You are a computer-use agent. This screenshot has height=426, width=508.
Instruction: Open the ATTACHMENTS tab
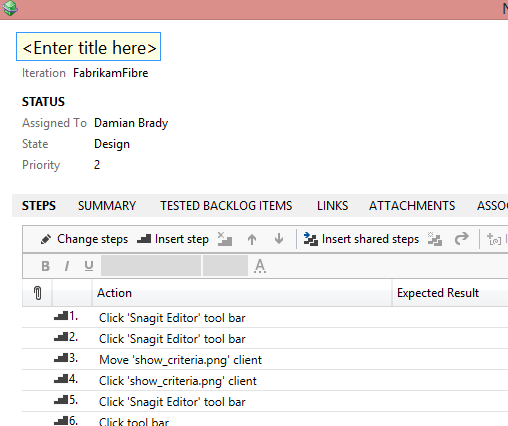click(412, 206)
